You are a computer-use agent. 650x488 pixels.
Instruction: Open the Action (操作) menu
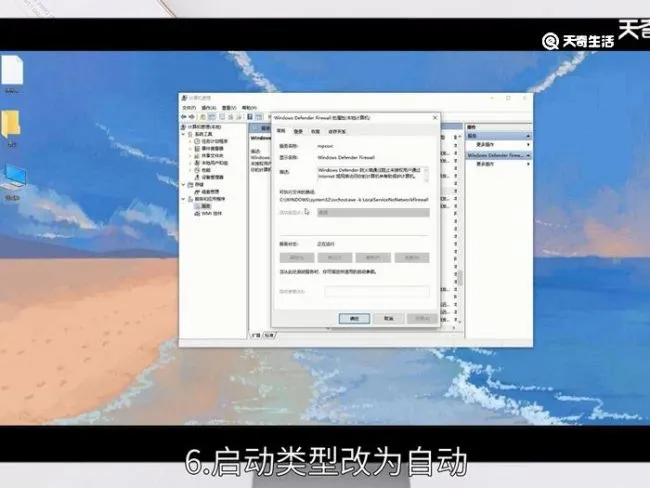tap(209, 108)
